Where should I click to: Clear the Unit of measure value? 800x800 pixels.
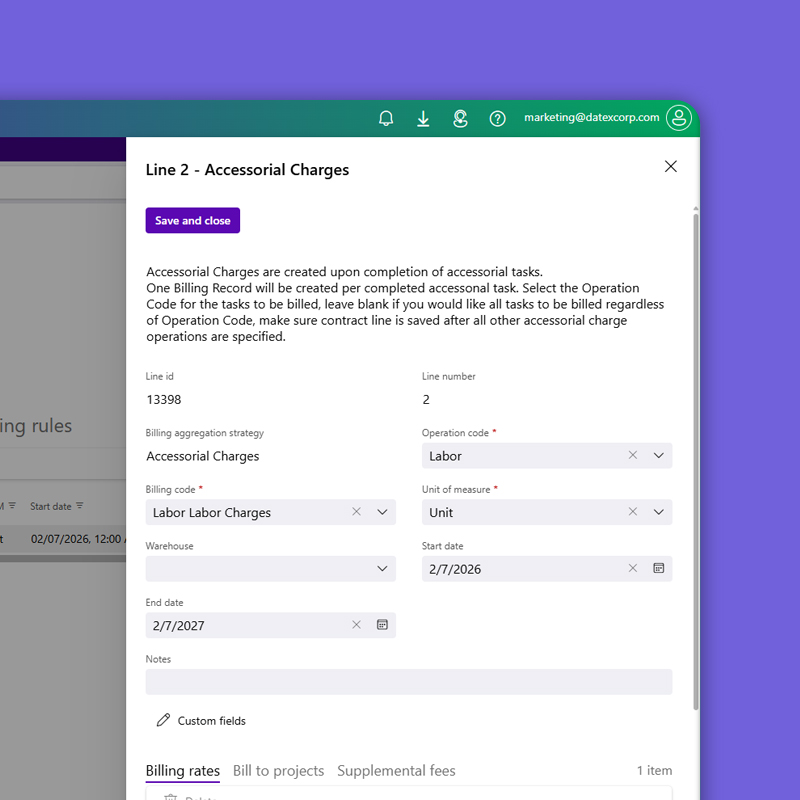(x=632, y=512)
